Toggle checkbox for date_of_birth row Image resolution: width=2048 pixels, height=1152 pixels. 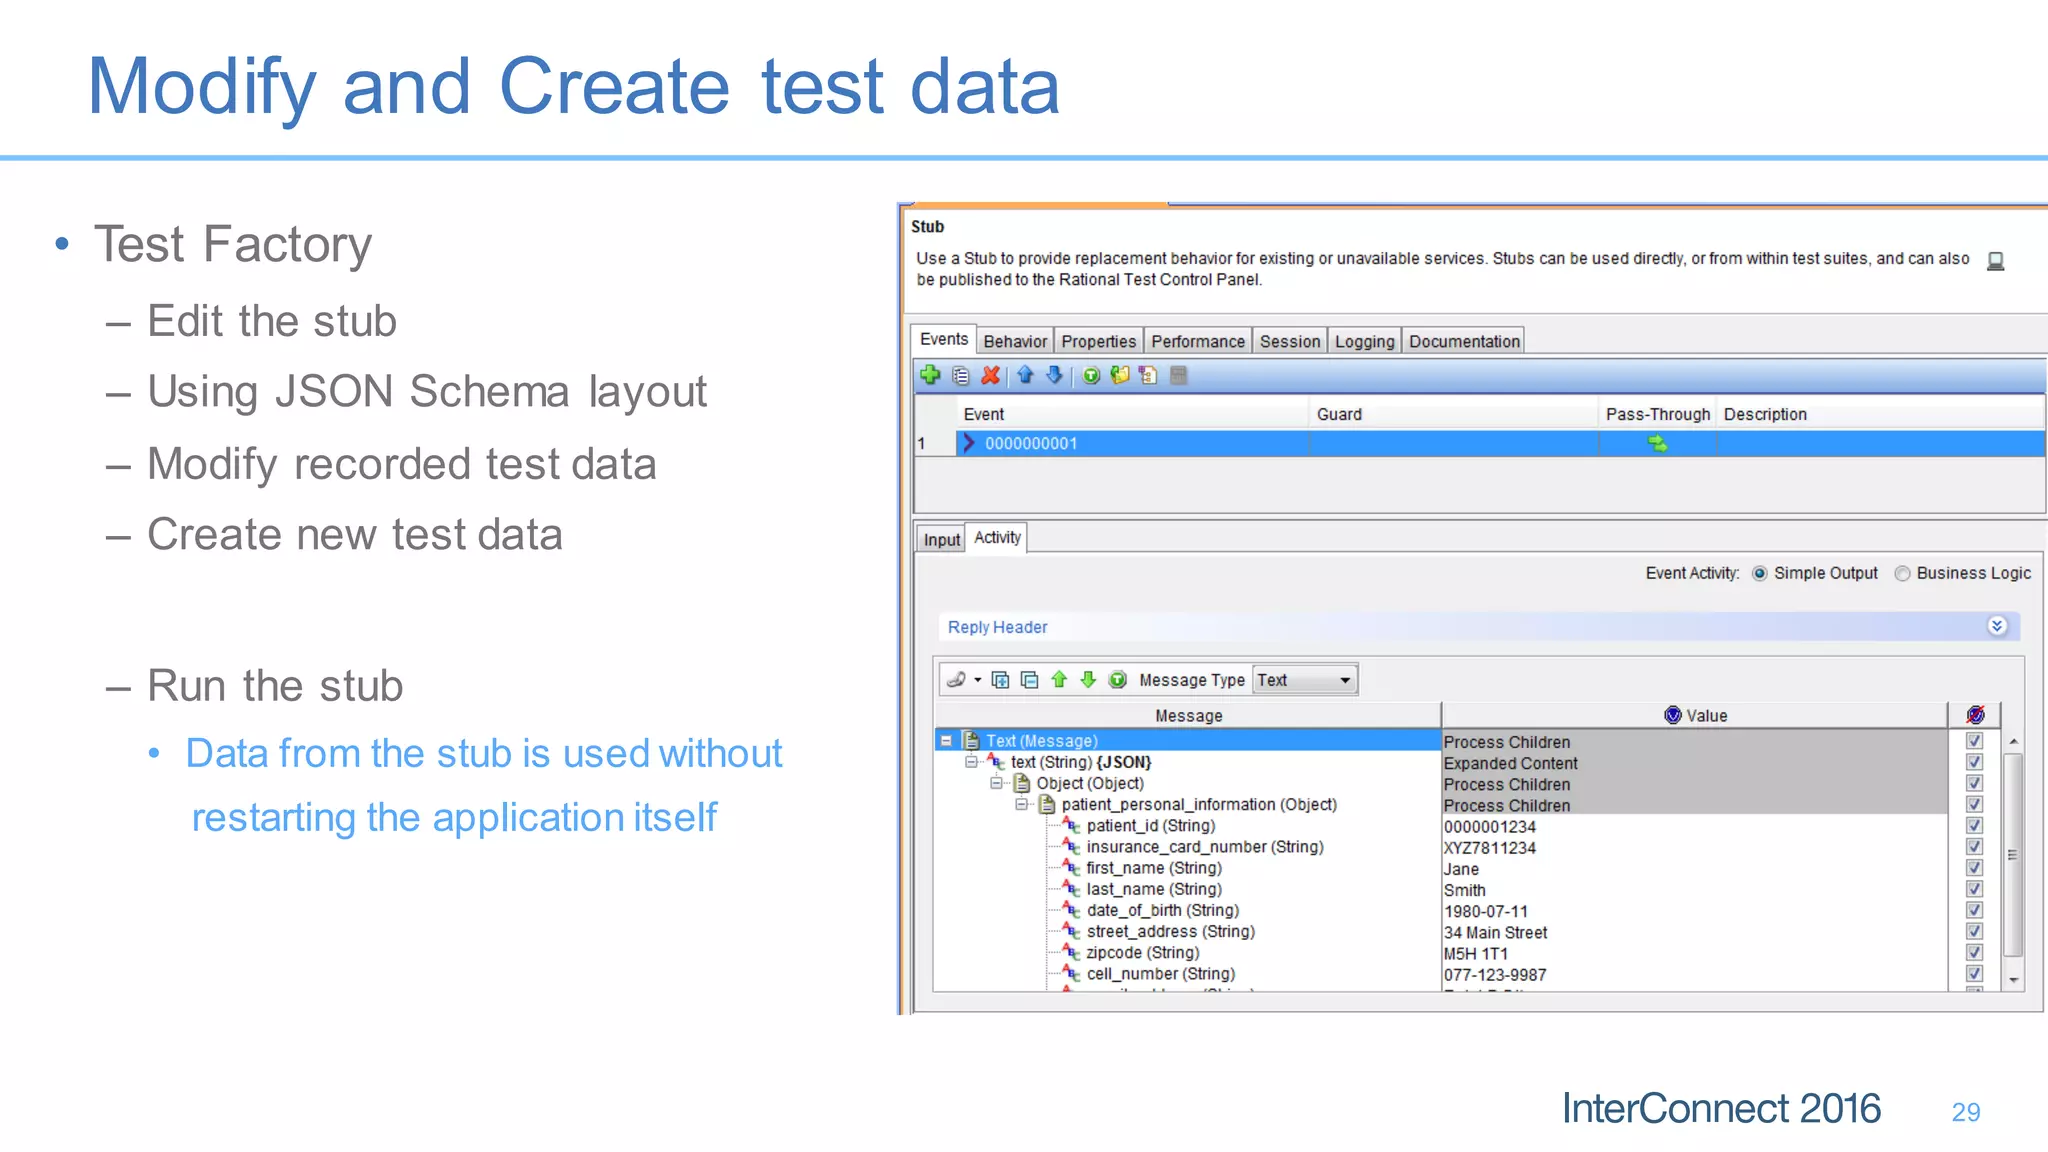coord(1974,910)
